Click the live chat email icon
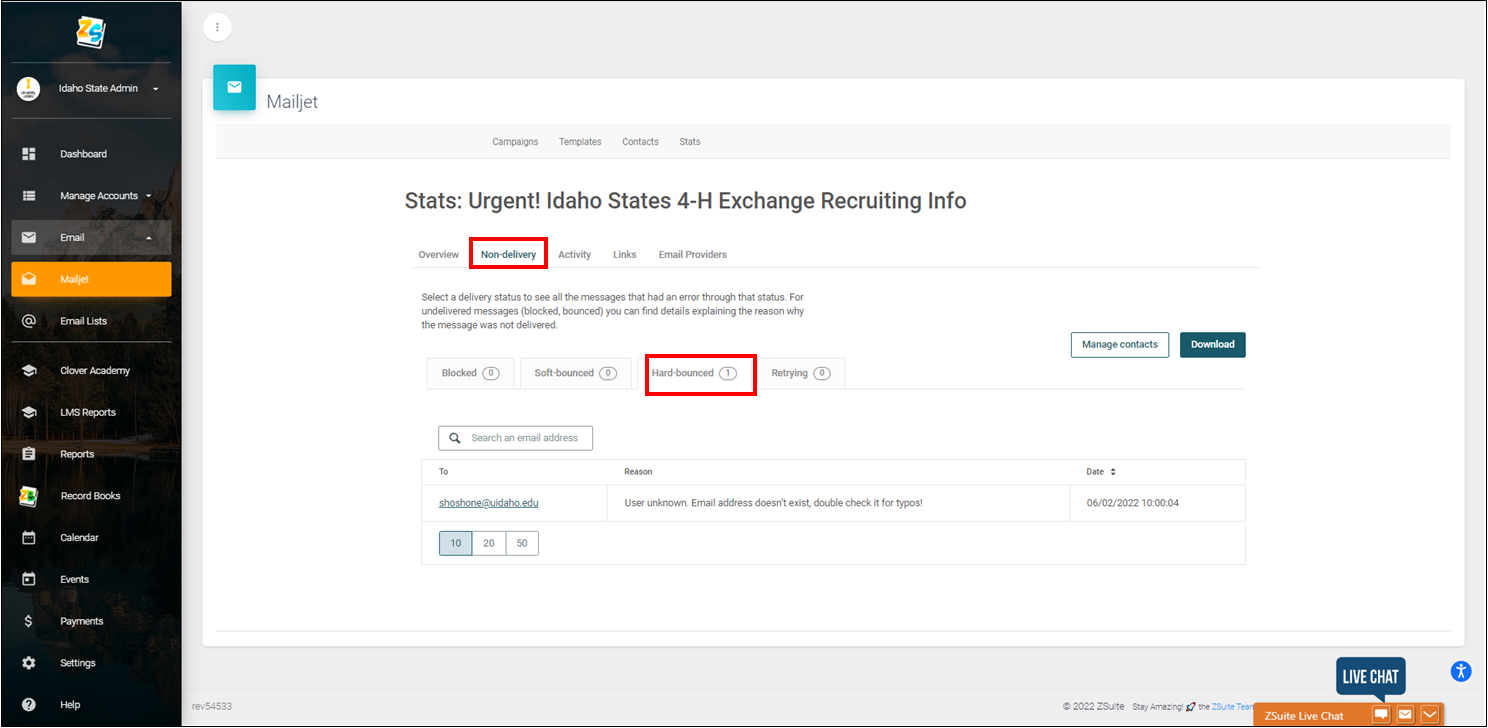The height and width of the screenshot is (728, 1488). (1405, 714)
